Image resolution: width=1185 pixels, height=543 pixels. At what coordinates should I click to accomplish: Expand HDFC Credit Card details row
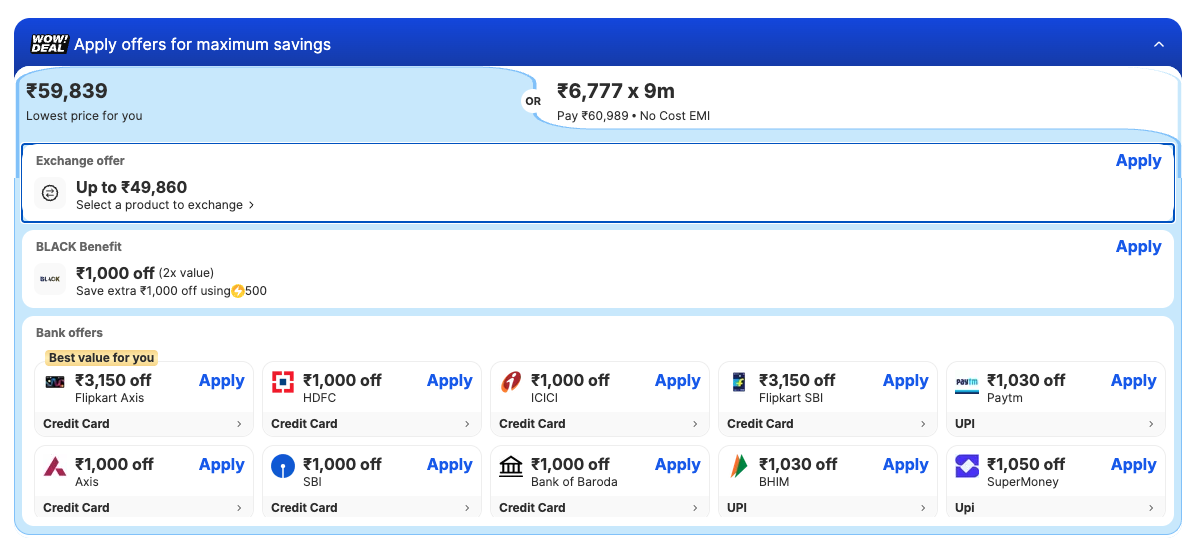(371, 424)
